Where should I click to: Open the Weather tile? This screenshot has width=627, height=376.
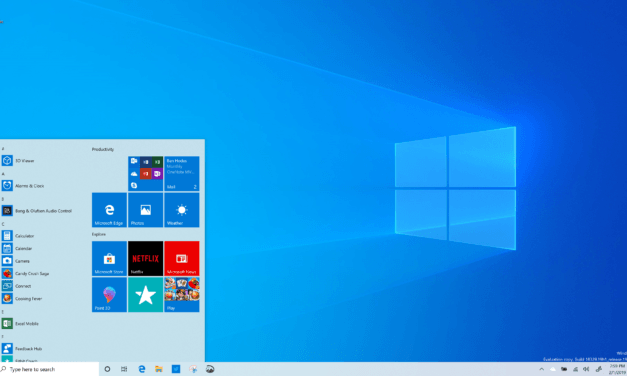pyautogui.click(x=182, y=210)
